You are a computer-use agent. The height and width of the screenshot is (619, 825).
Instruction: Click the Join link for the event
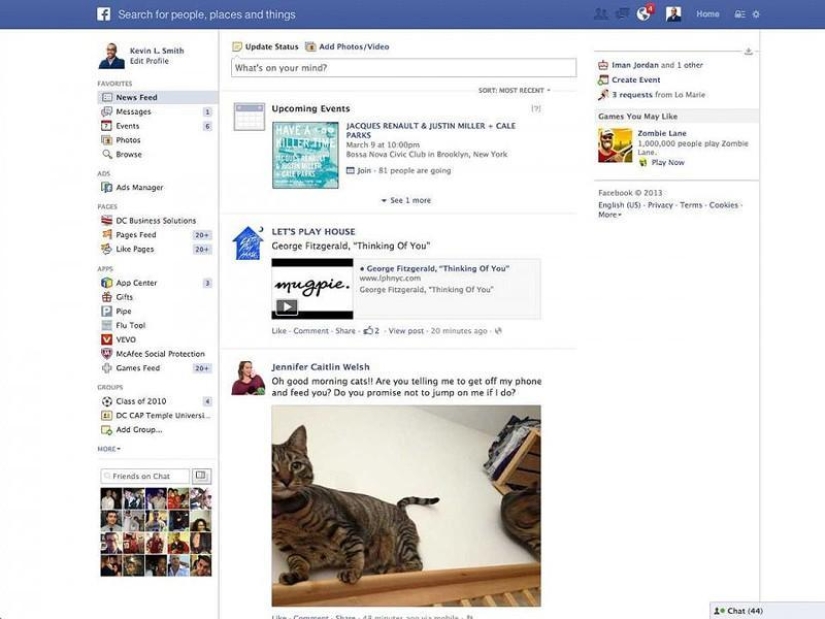363,170
